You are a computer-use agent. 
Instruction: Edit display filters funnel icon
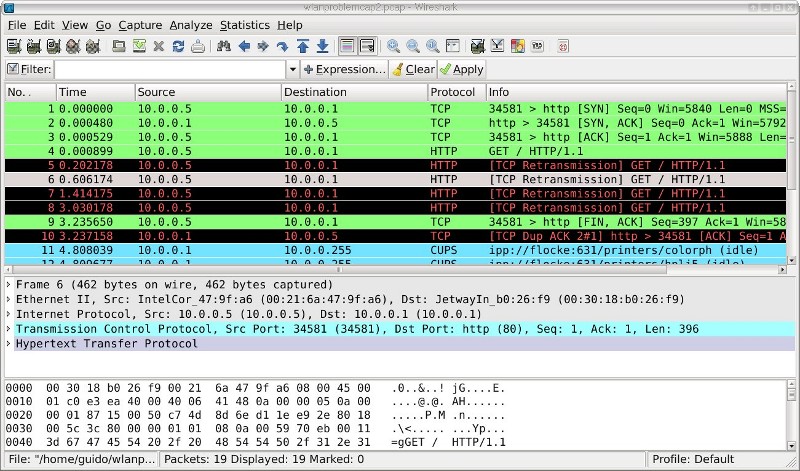(497, 46)
